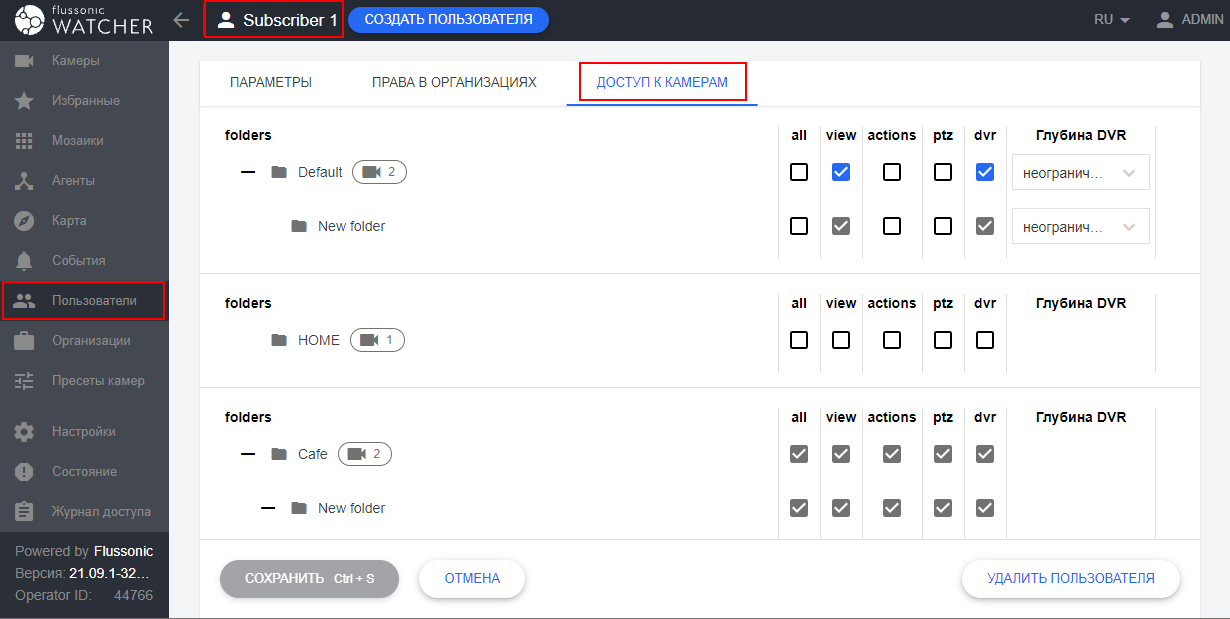Open DVR depth dropdown for Default folder
Image resolution: width=1230 pixels, height=619 pixels.
tap(1080, 173)
